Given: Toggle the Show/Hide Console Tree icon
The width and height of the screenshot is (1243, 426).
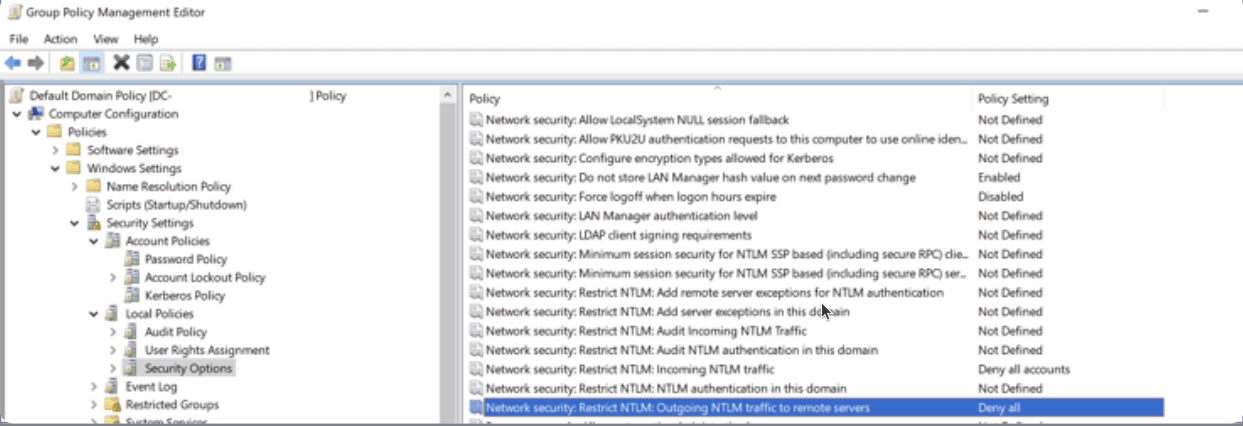Looking at the screenshot, I should tap(91, 64).
